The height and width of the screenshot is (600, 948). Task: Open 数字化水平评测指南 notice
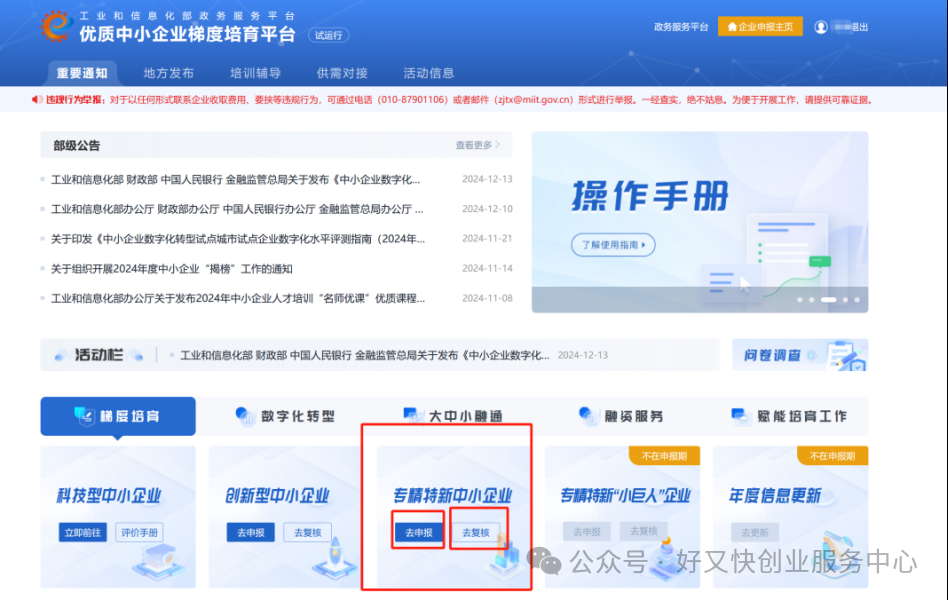[238, 239]
